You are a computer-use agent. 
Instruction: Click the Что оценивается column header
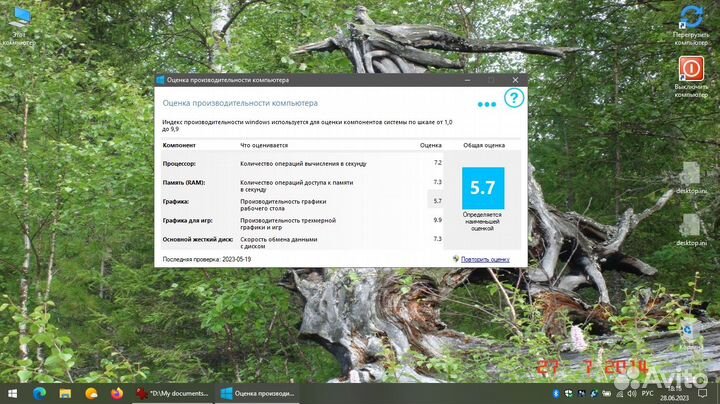click(264, 145)
